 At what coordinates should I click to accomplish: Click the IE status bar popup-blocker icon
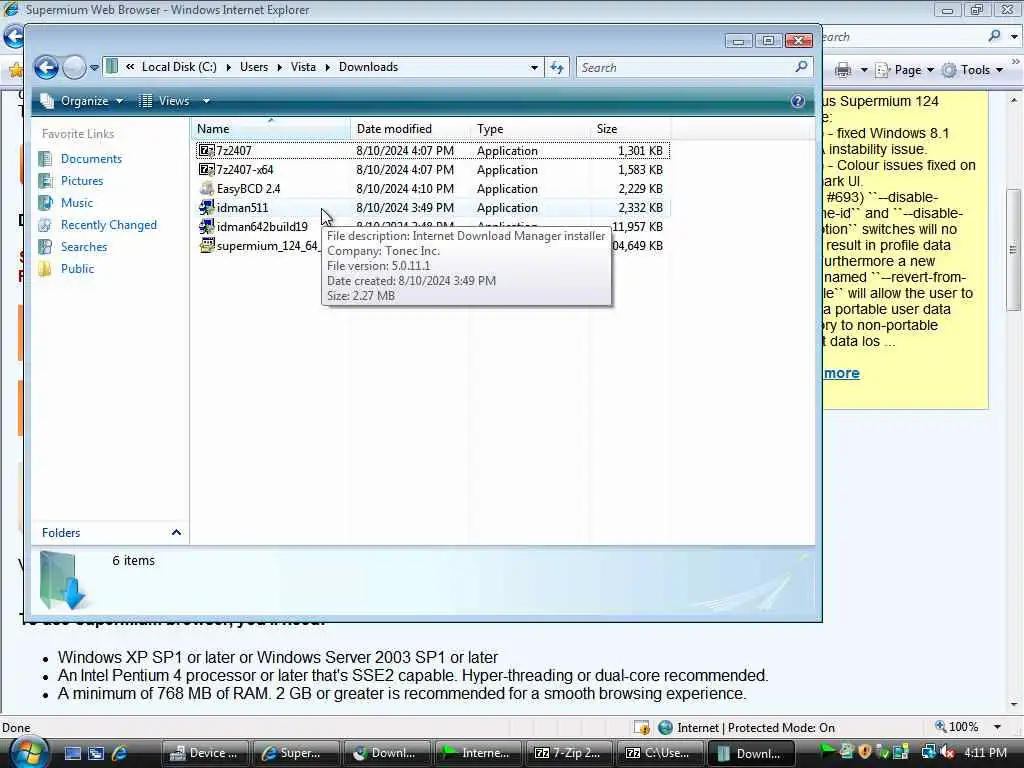641,727
